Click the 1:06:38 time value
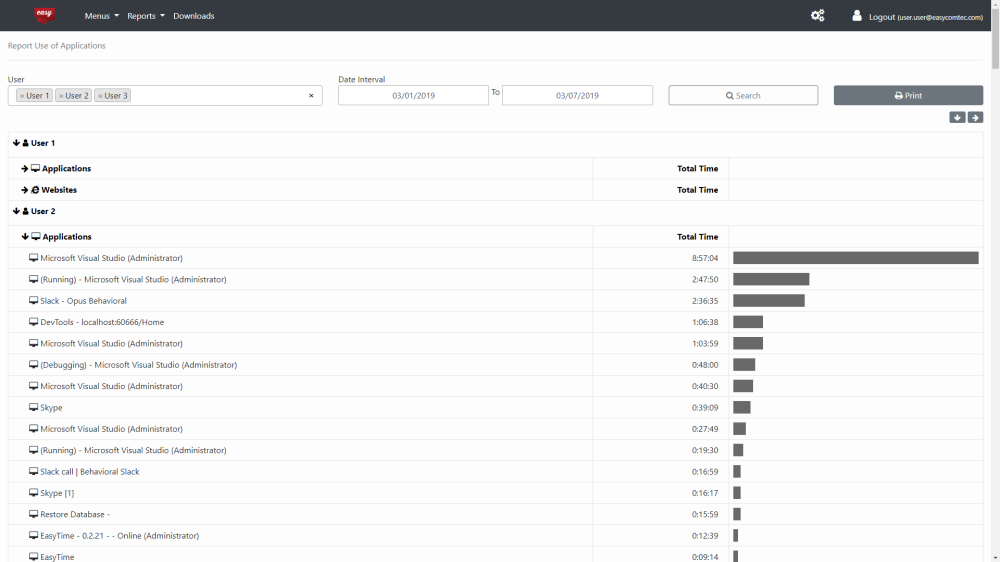Viewport: 1000px width, 562px height. (x=705, y=322)
